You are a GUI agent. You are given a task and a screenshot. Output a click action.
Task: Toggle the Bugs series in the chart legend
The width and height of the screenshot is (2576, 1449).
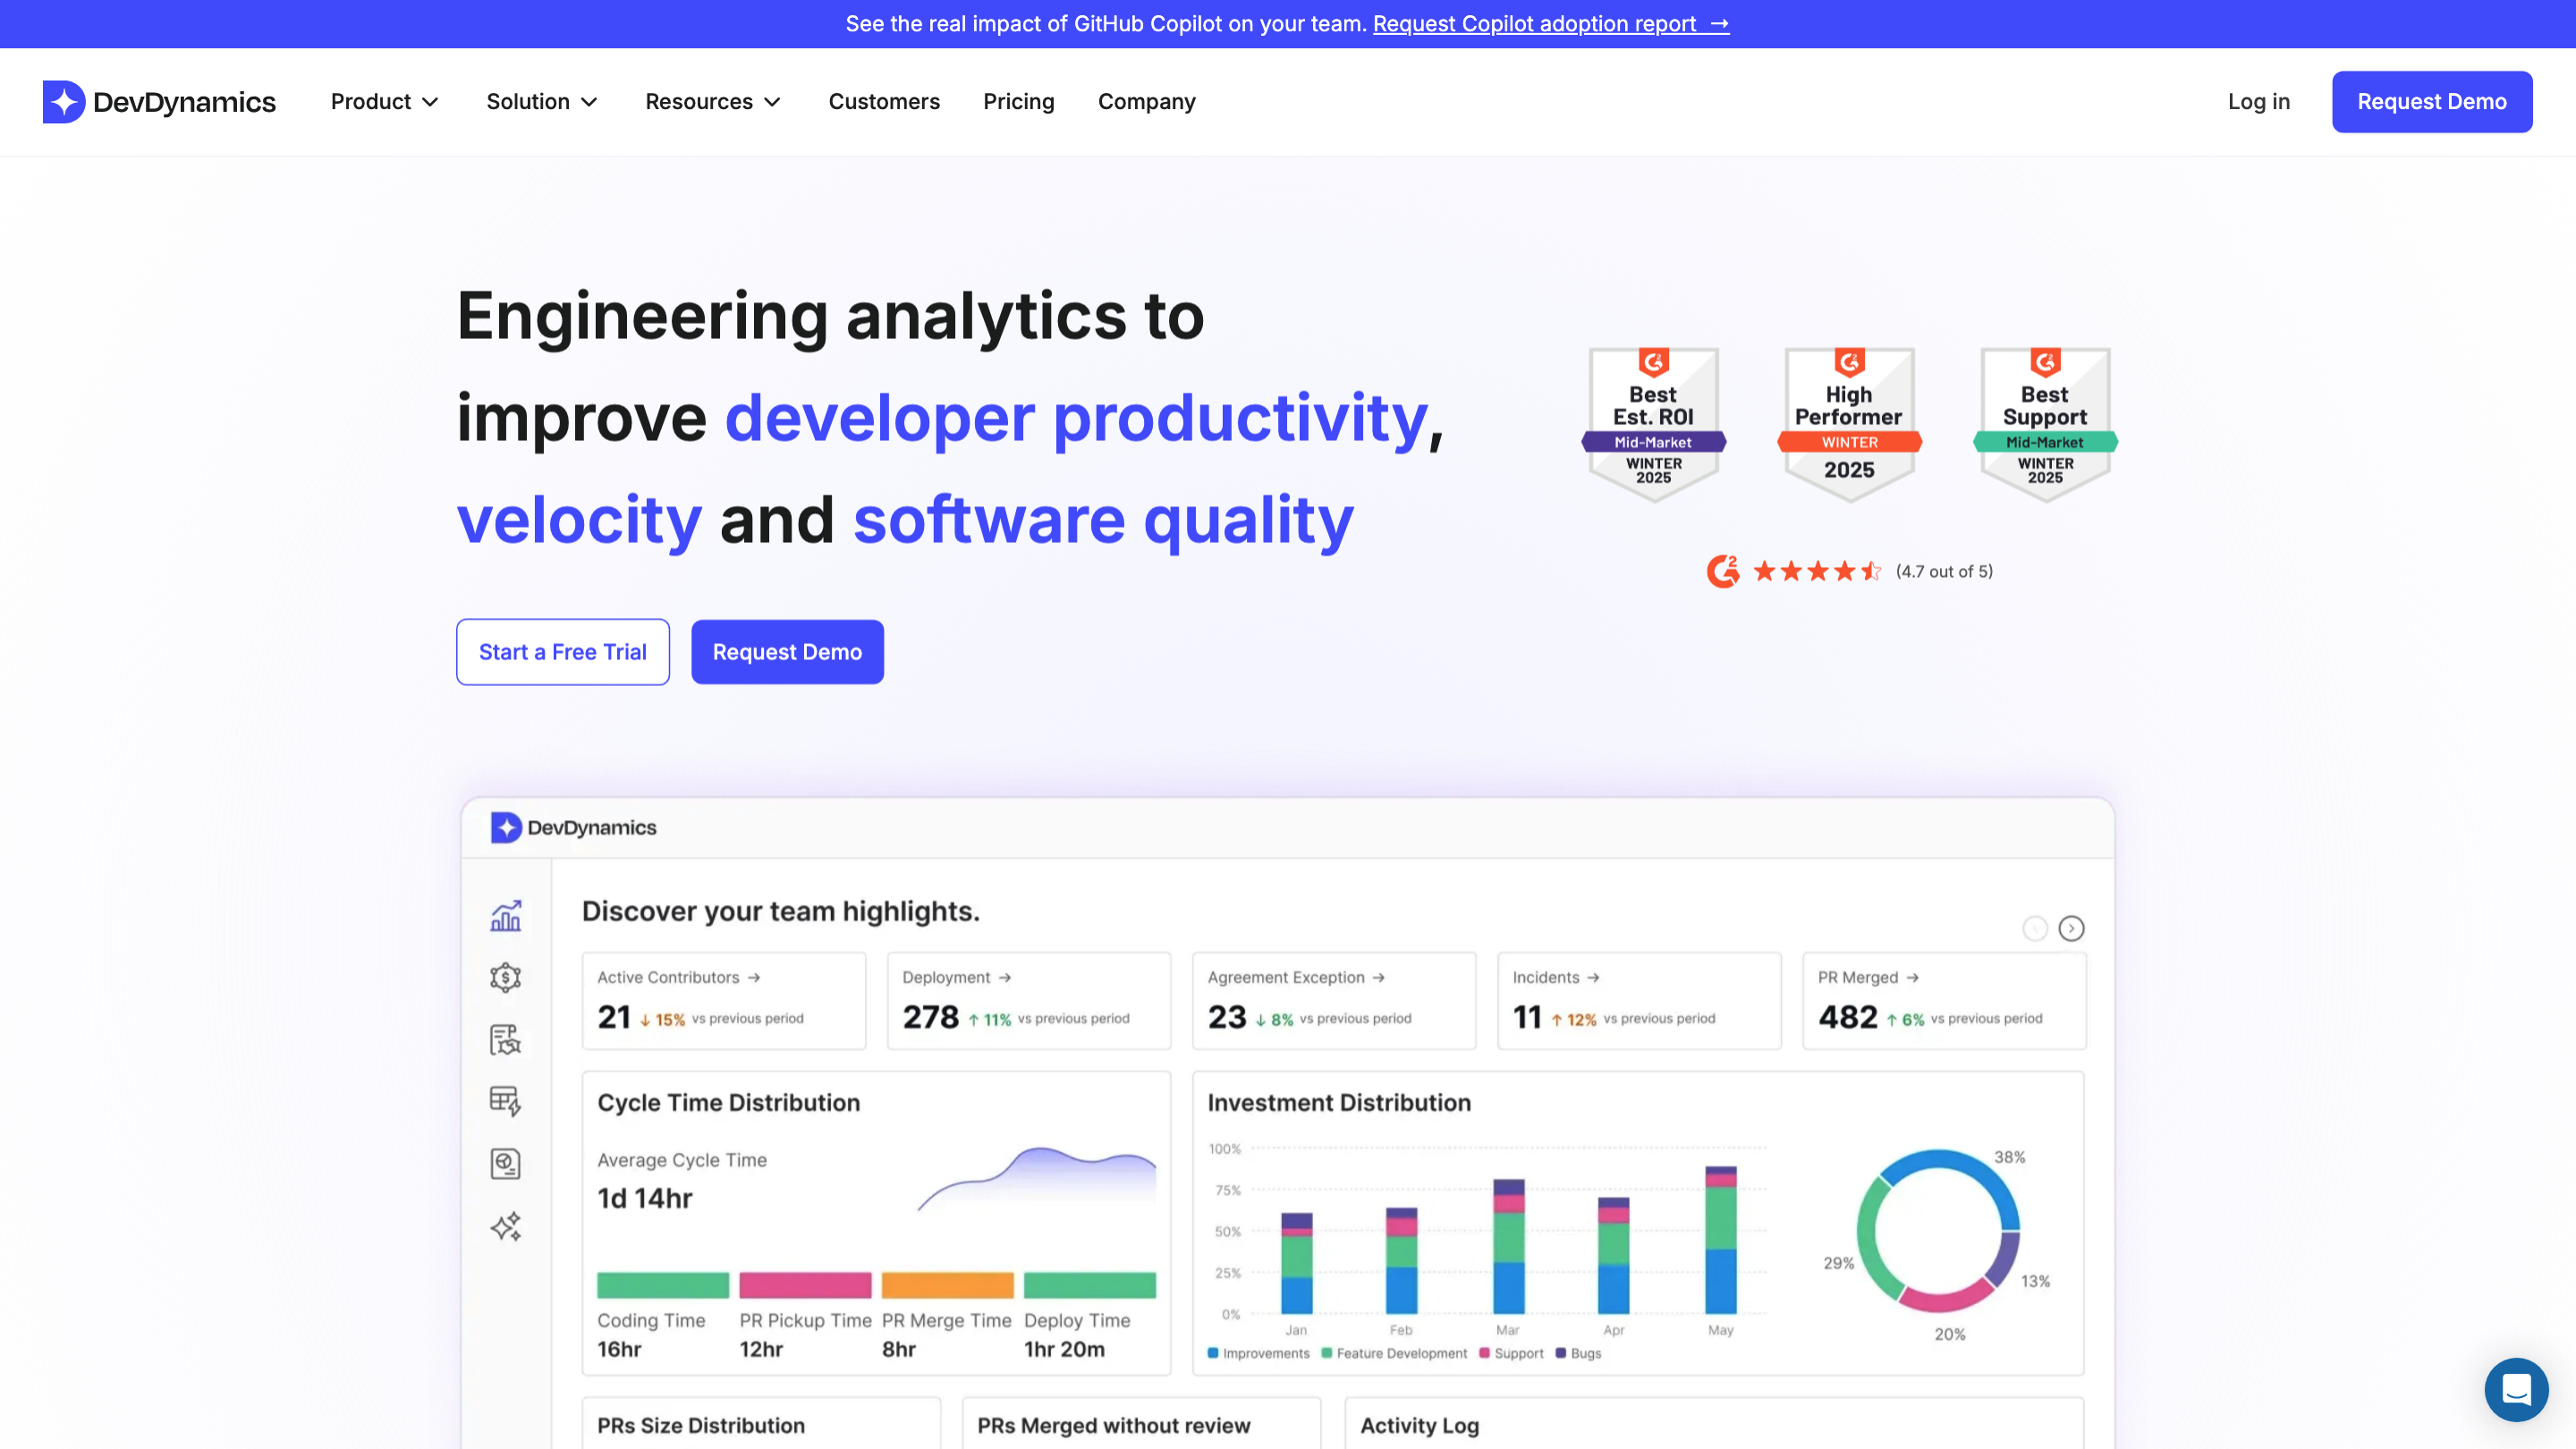click(1576, 1353)
